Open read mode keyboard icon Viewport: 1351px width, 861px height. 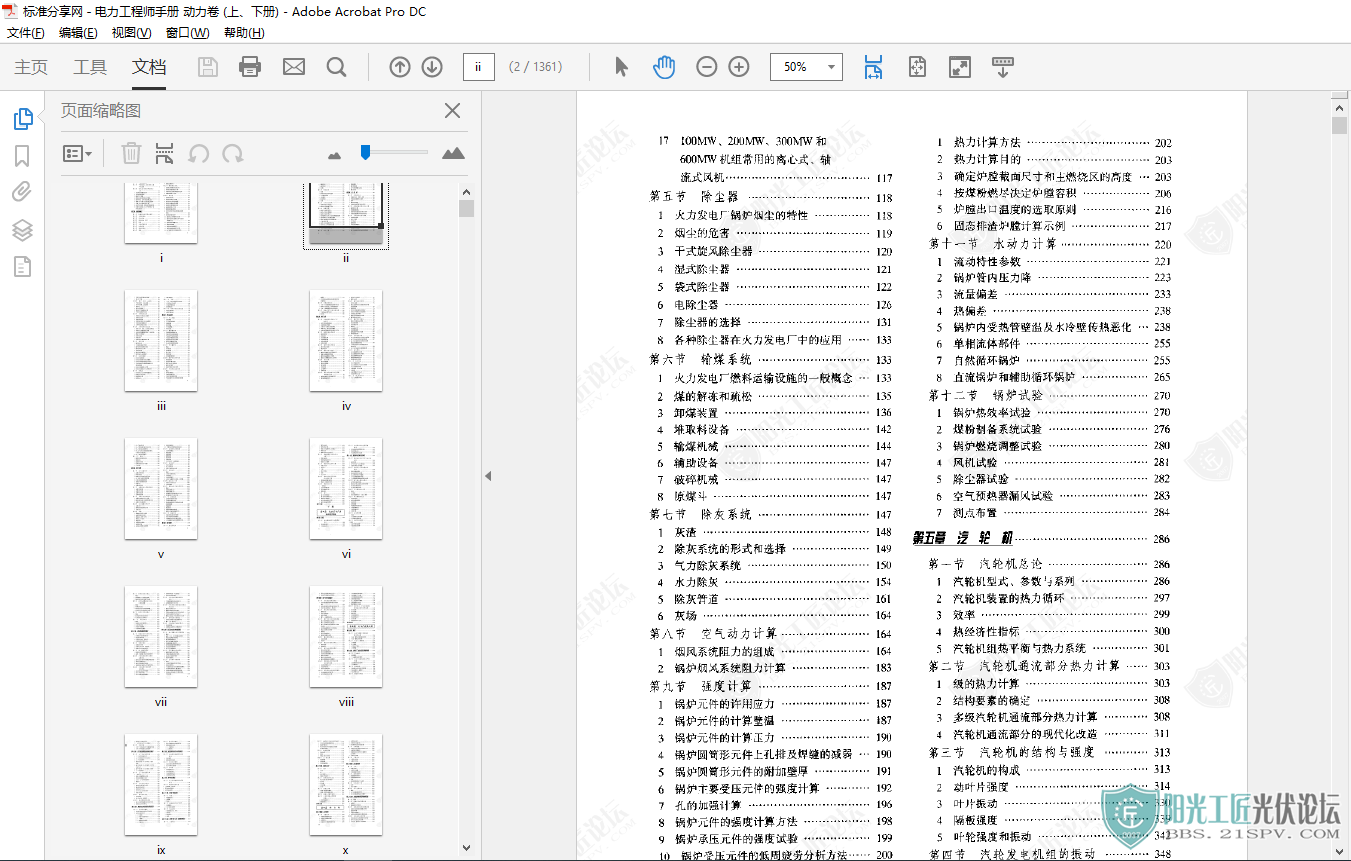(x=1002, y=67)
